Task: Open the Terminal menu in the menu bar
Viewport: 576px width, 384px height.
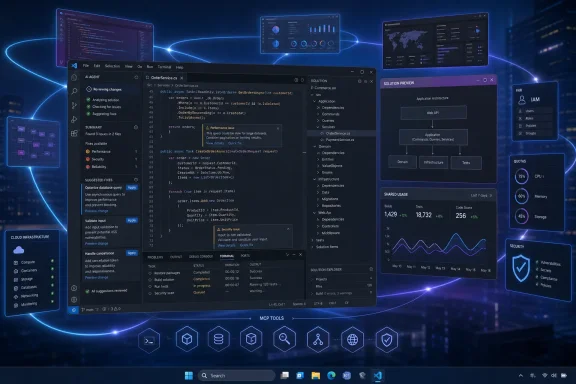Action: click(164, 67)
